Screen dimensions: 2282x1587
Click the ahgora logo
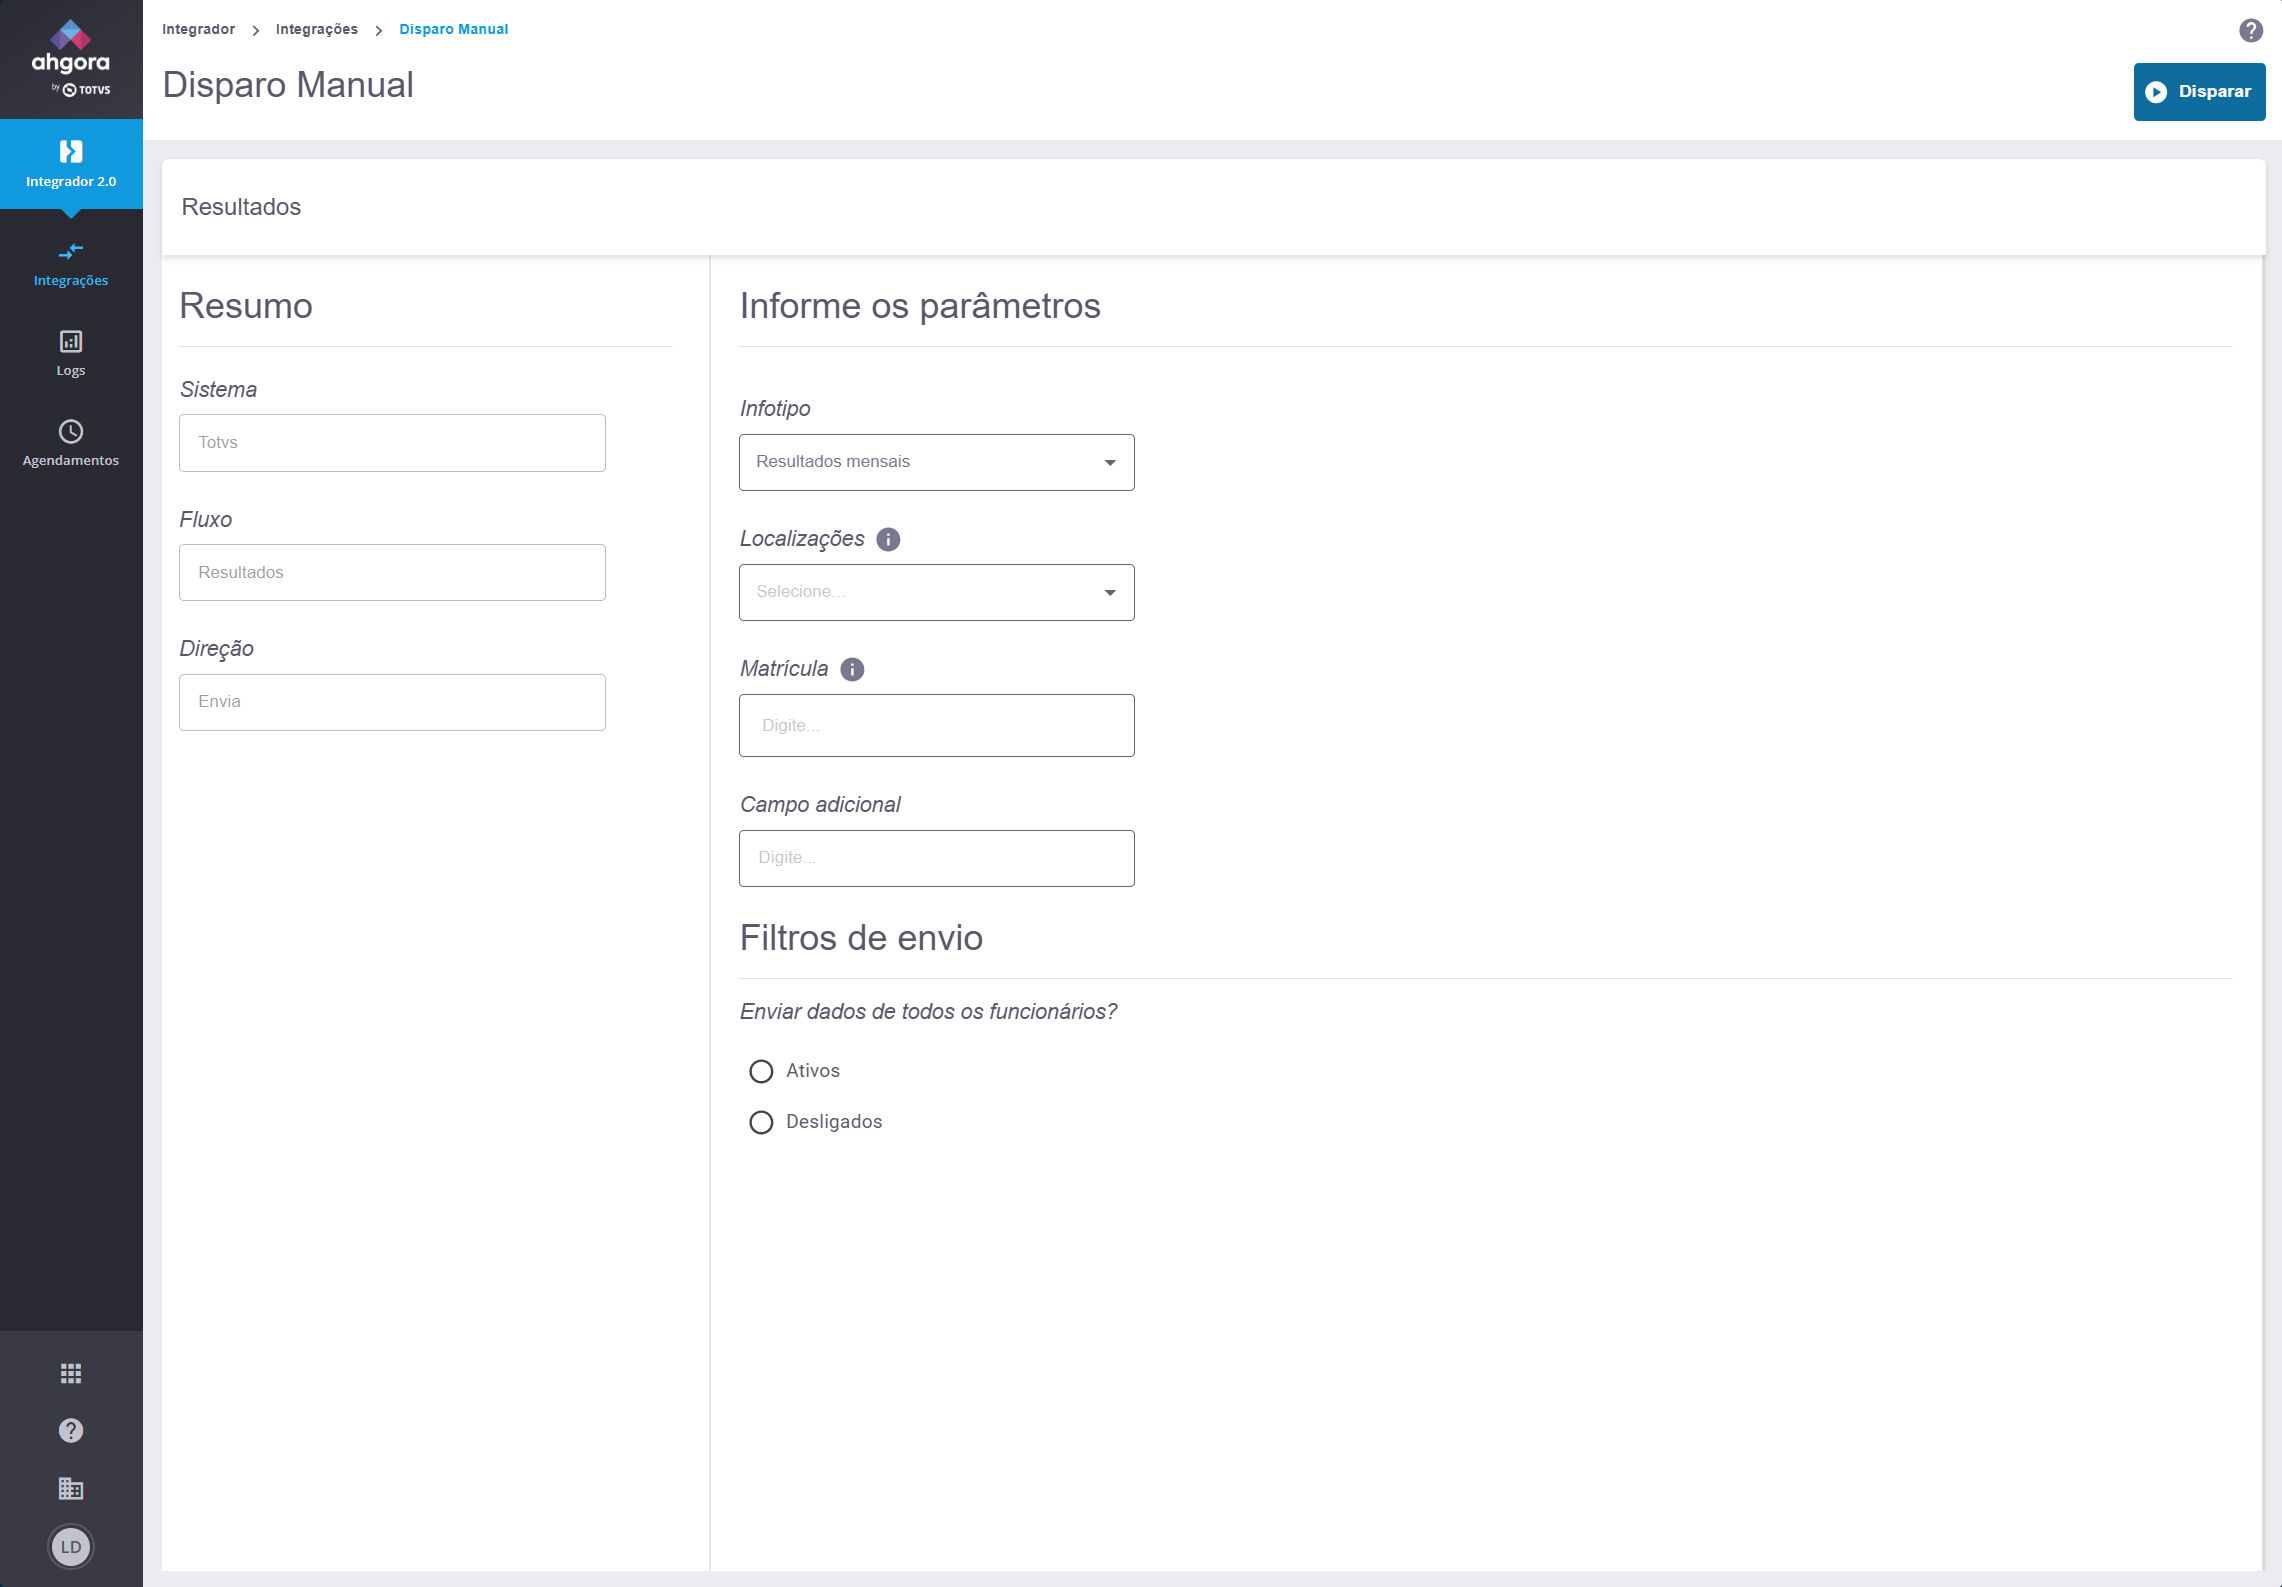click(x=70, y=58)
